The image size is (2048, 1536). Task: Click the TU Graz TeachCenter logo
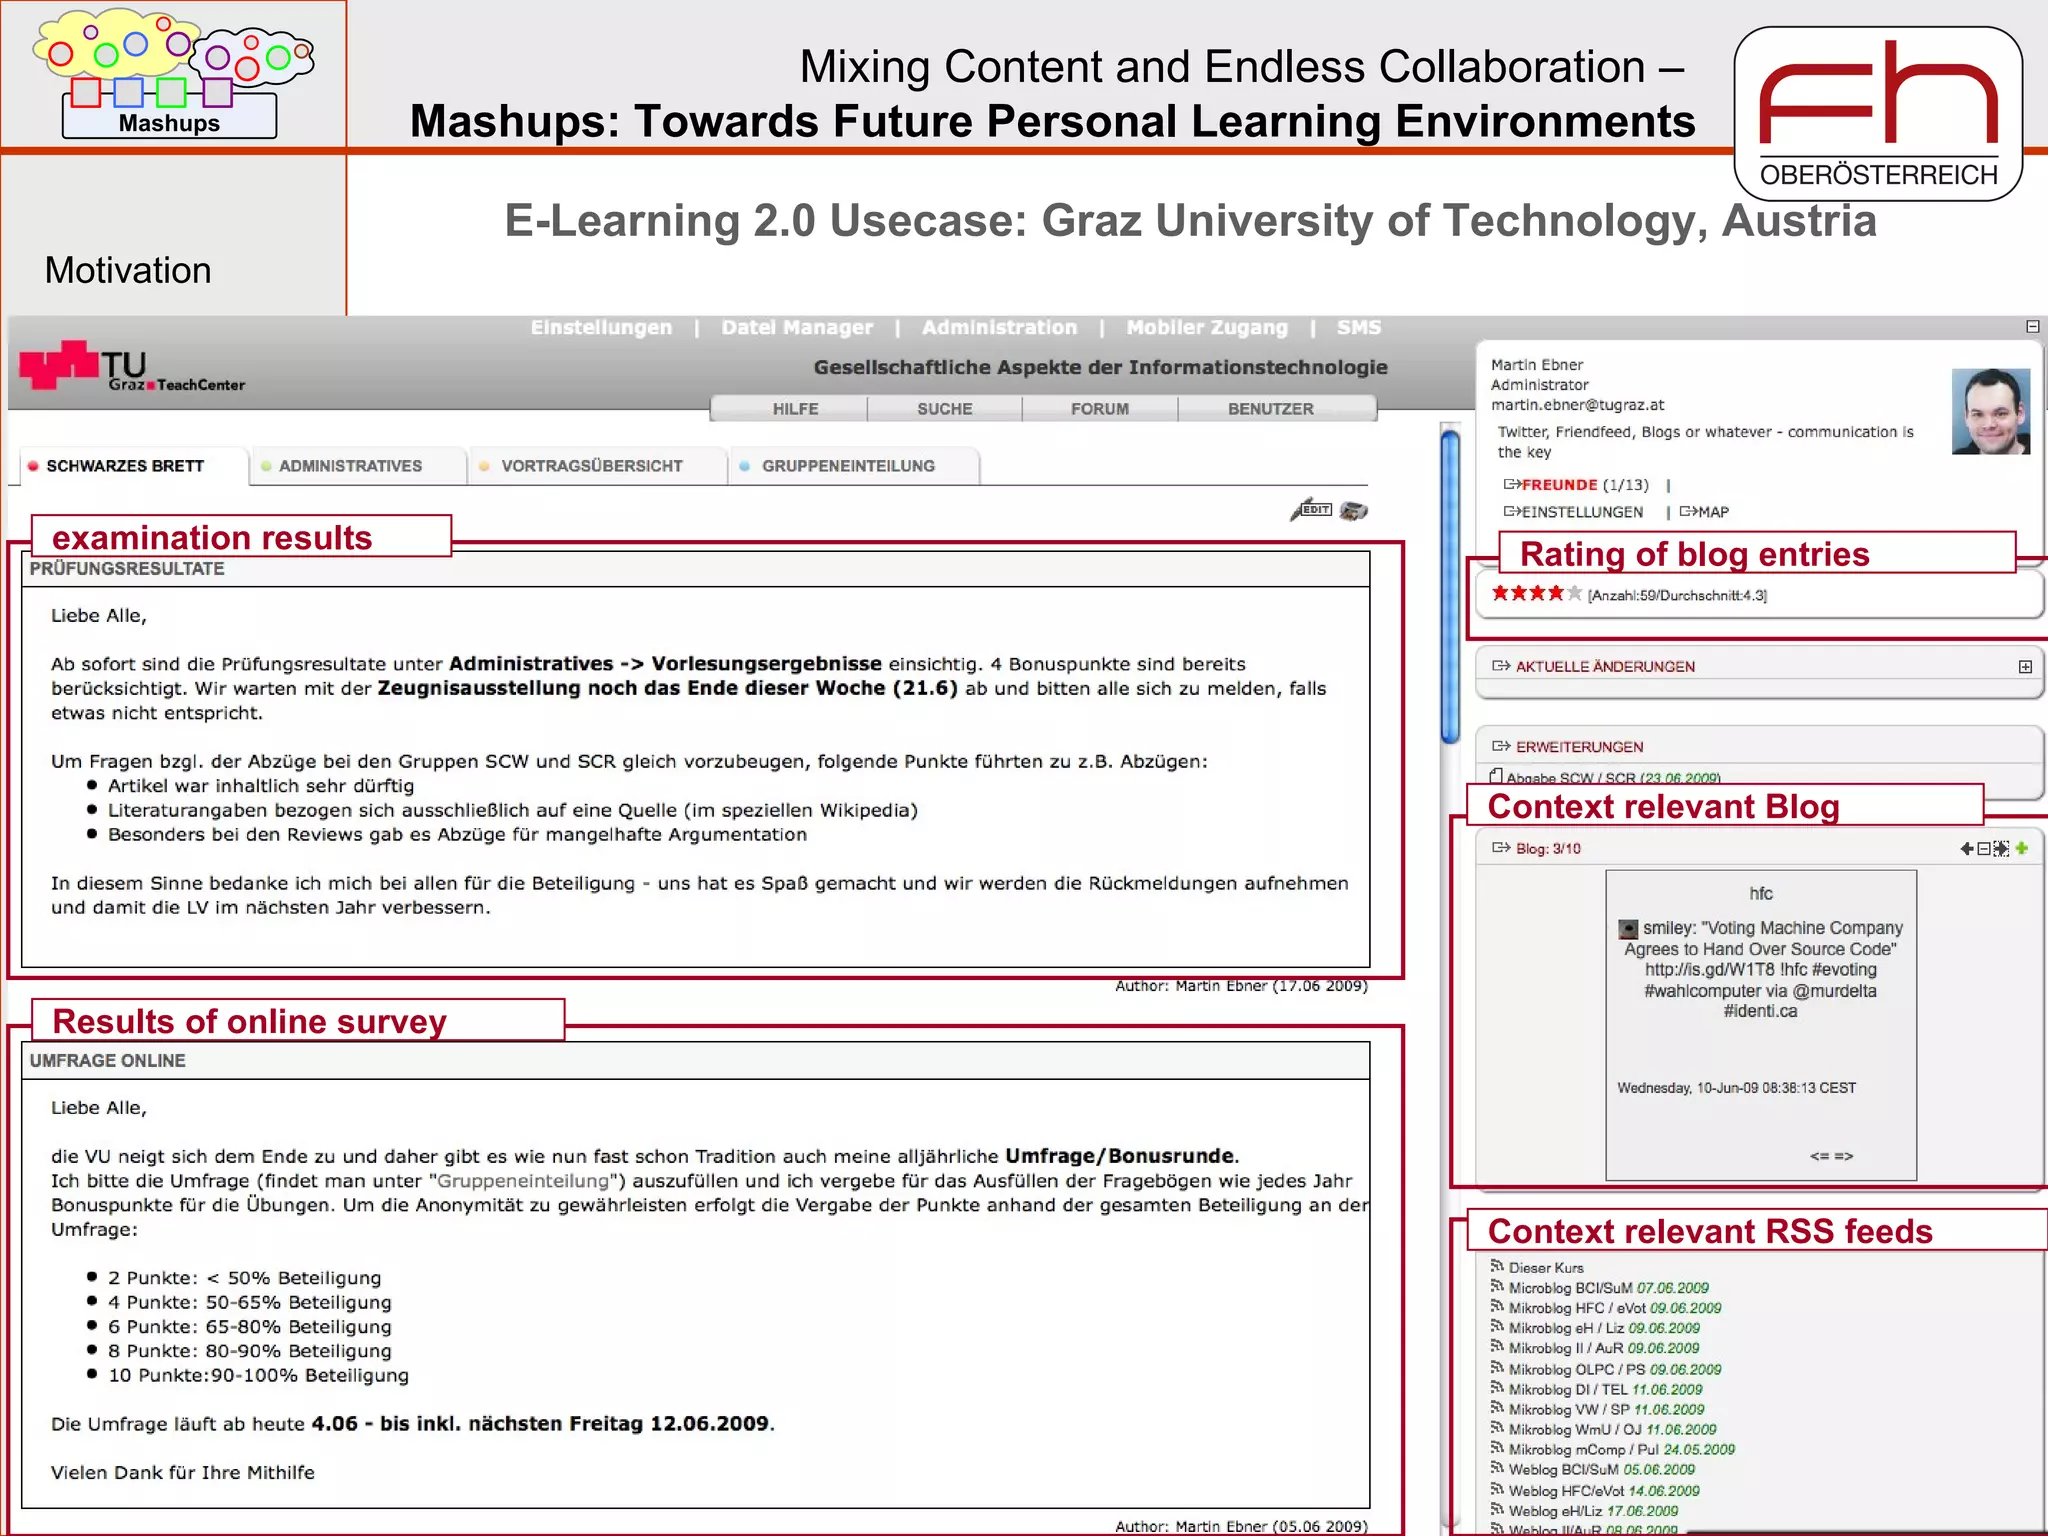click(132, 368)
